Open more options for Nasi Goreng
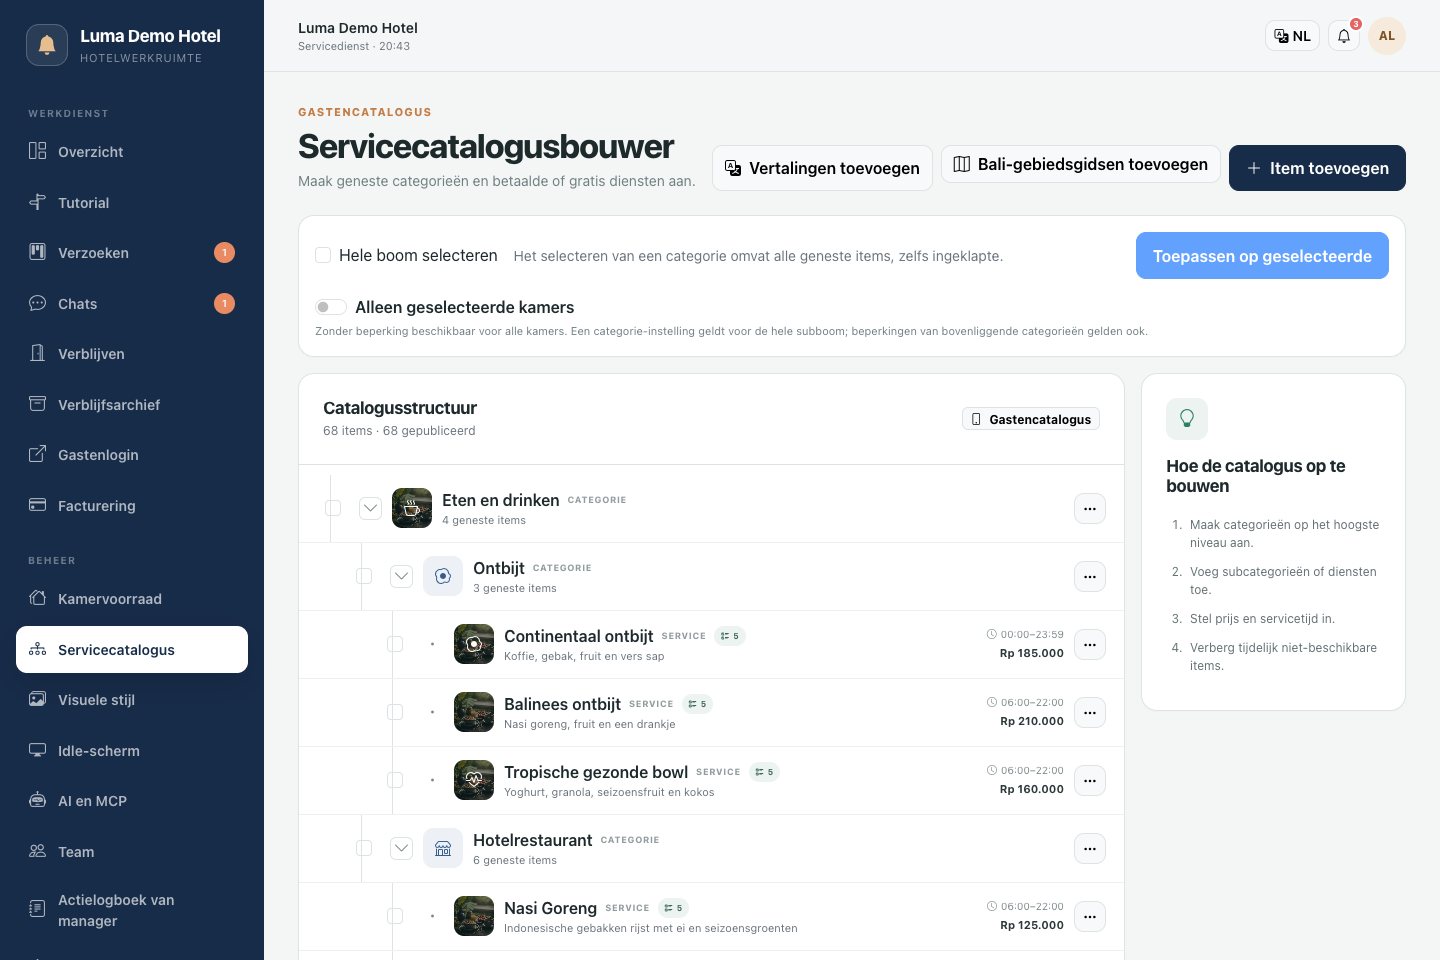This screenshot has width=1440, height=960. pyautogui.click(x=1090, y=917)
